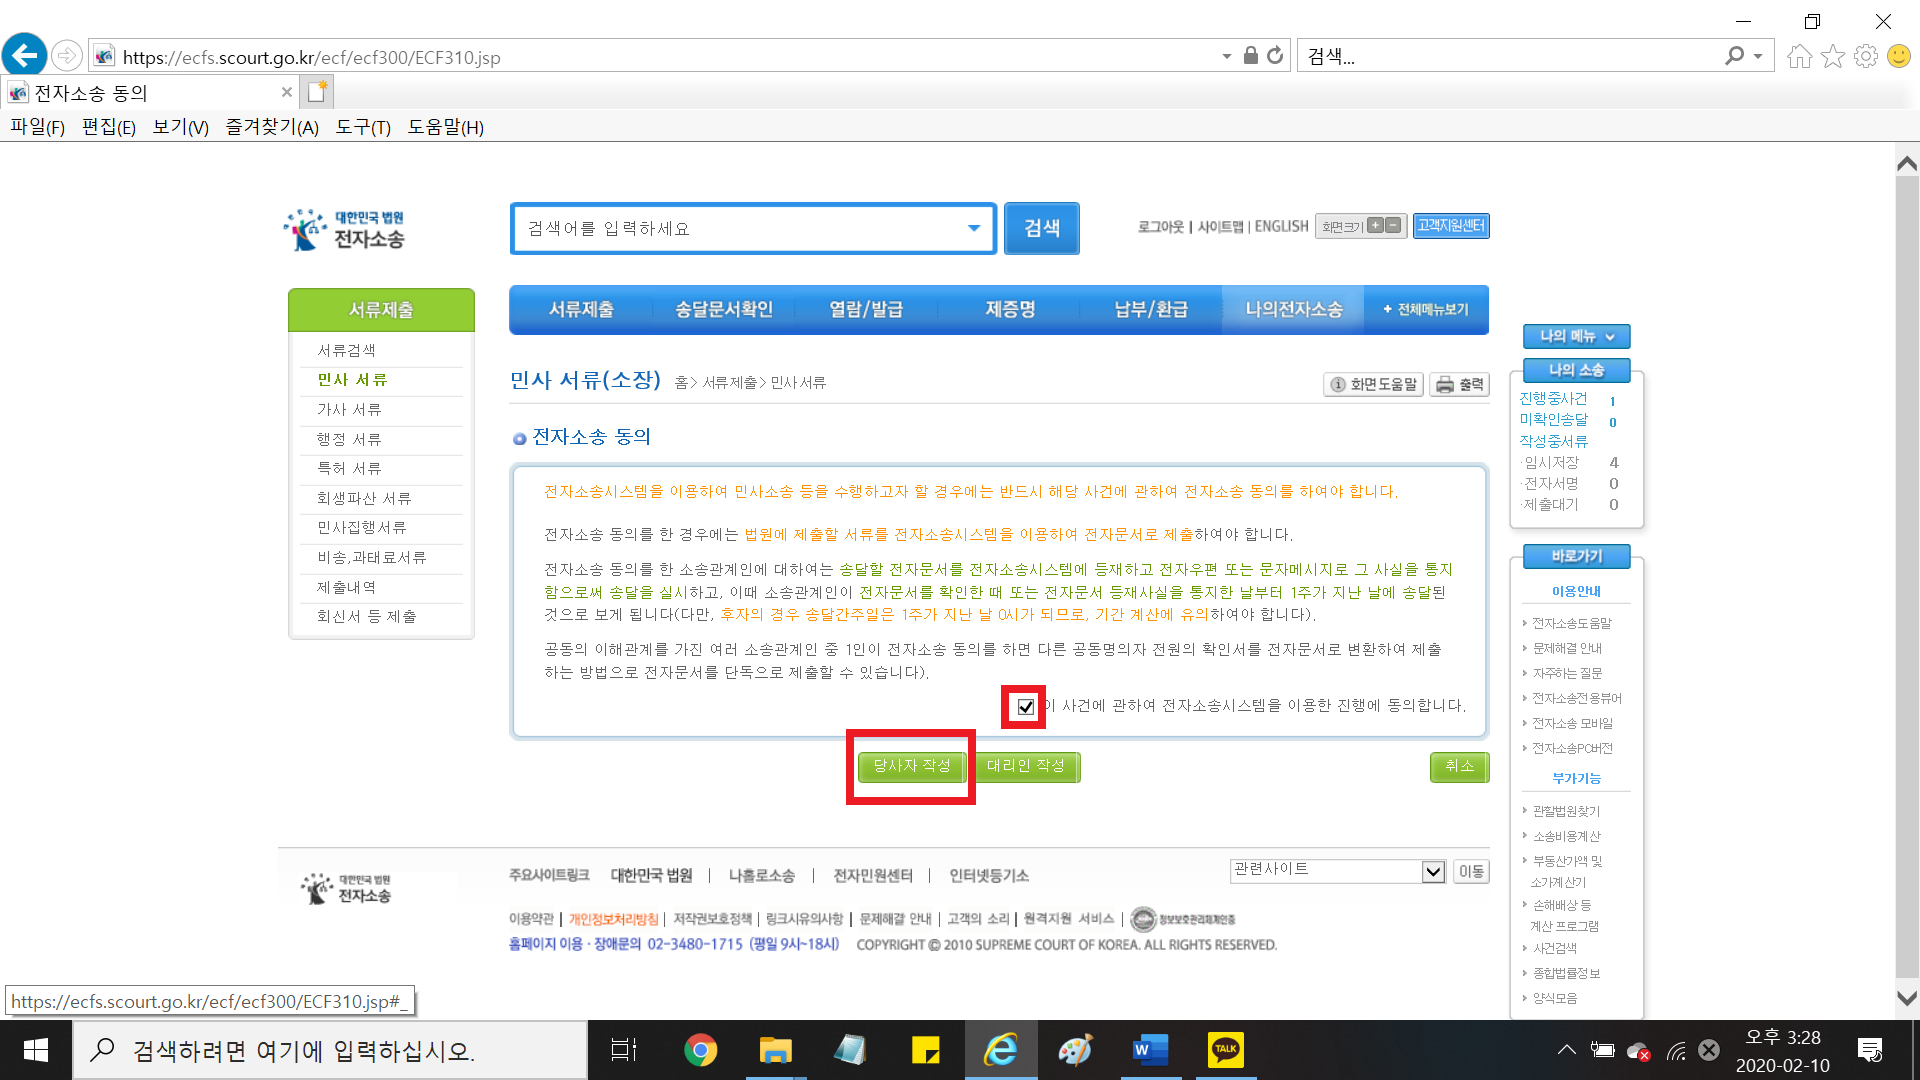Open the 관련사이트 dropdown list
This screenshot has width=1920, height=1080.
click(x=1433, y=871)
